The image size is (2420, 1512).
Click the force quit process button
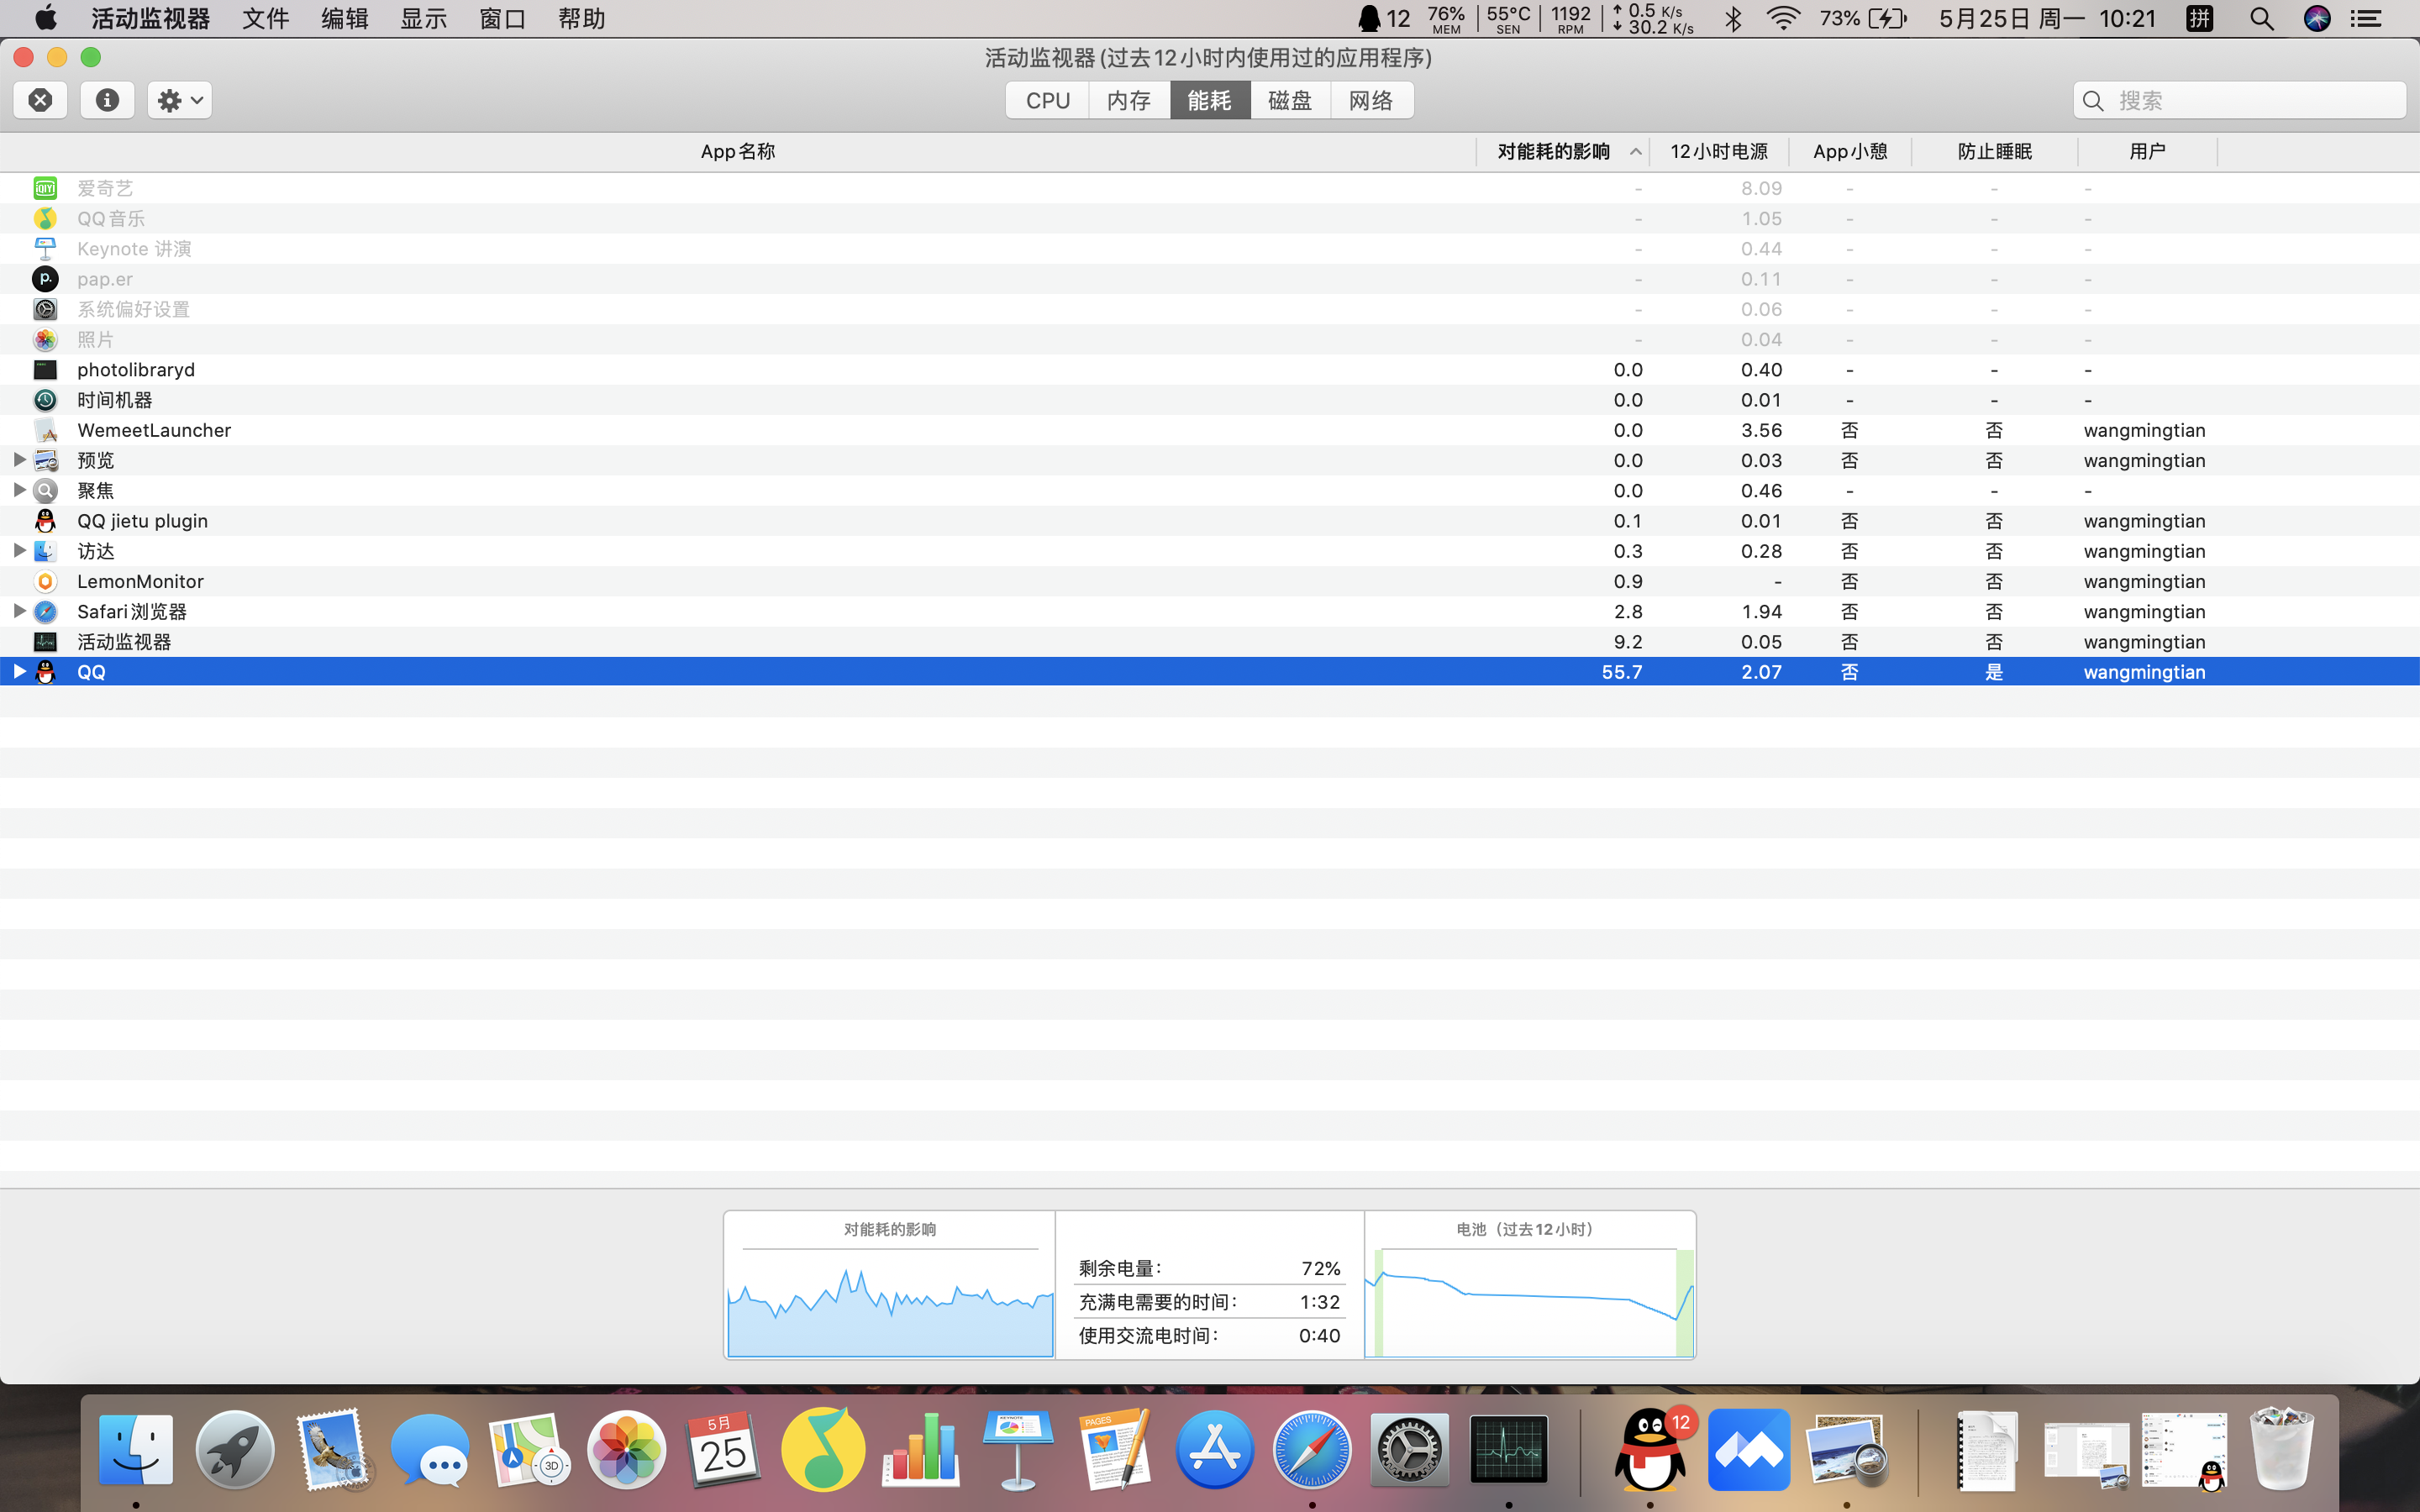pyautogui.click(x=40, y=100)
